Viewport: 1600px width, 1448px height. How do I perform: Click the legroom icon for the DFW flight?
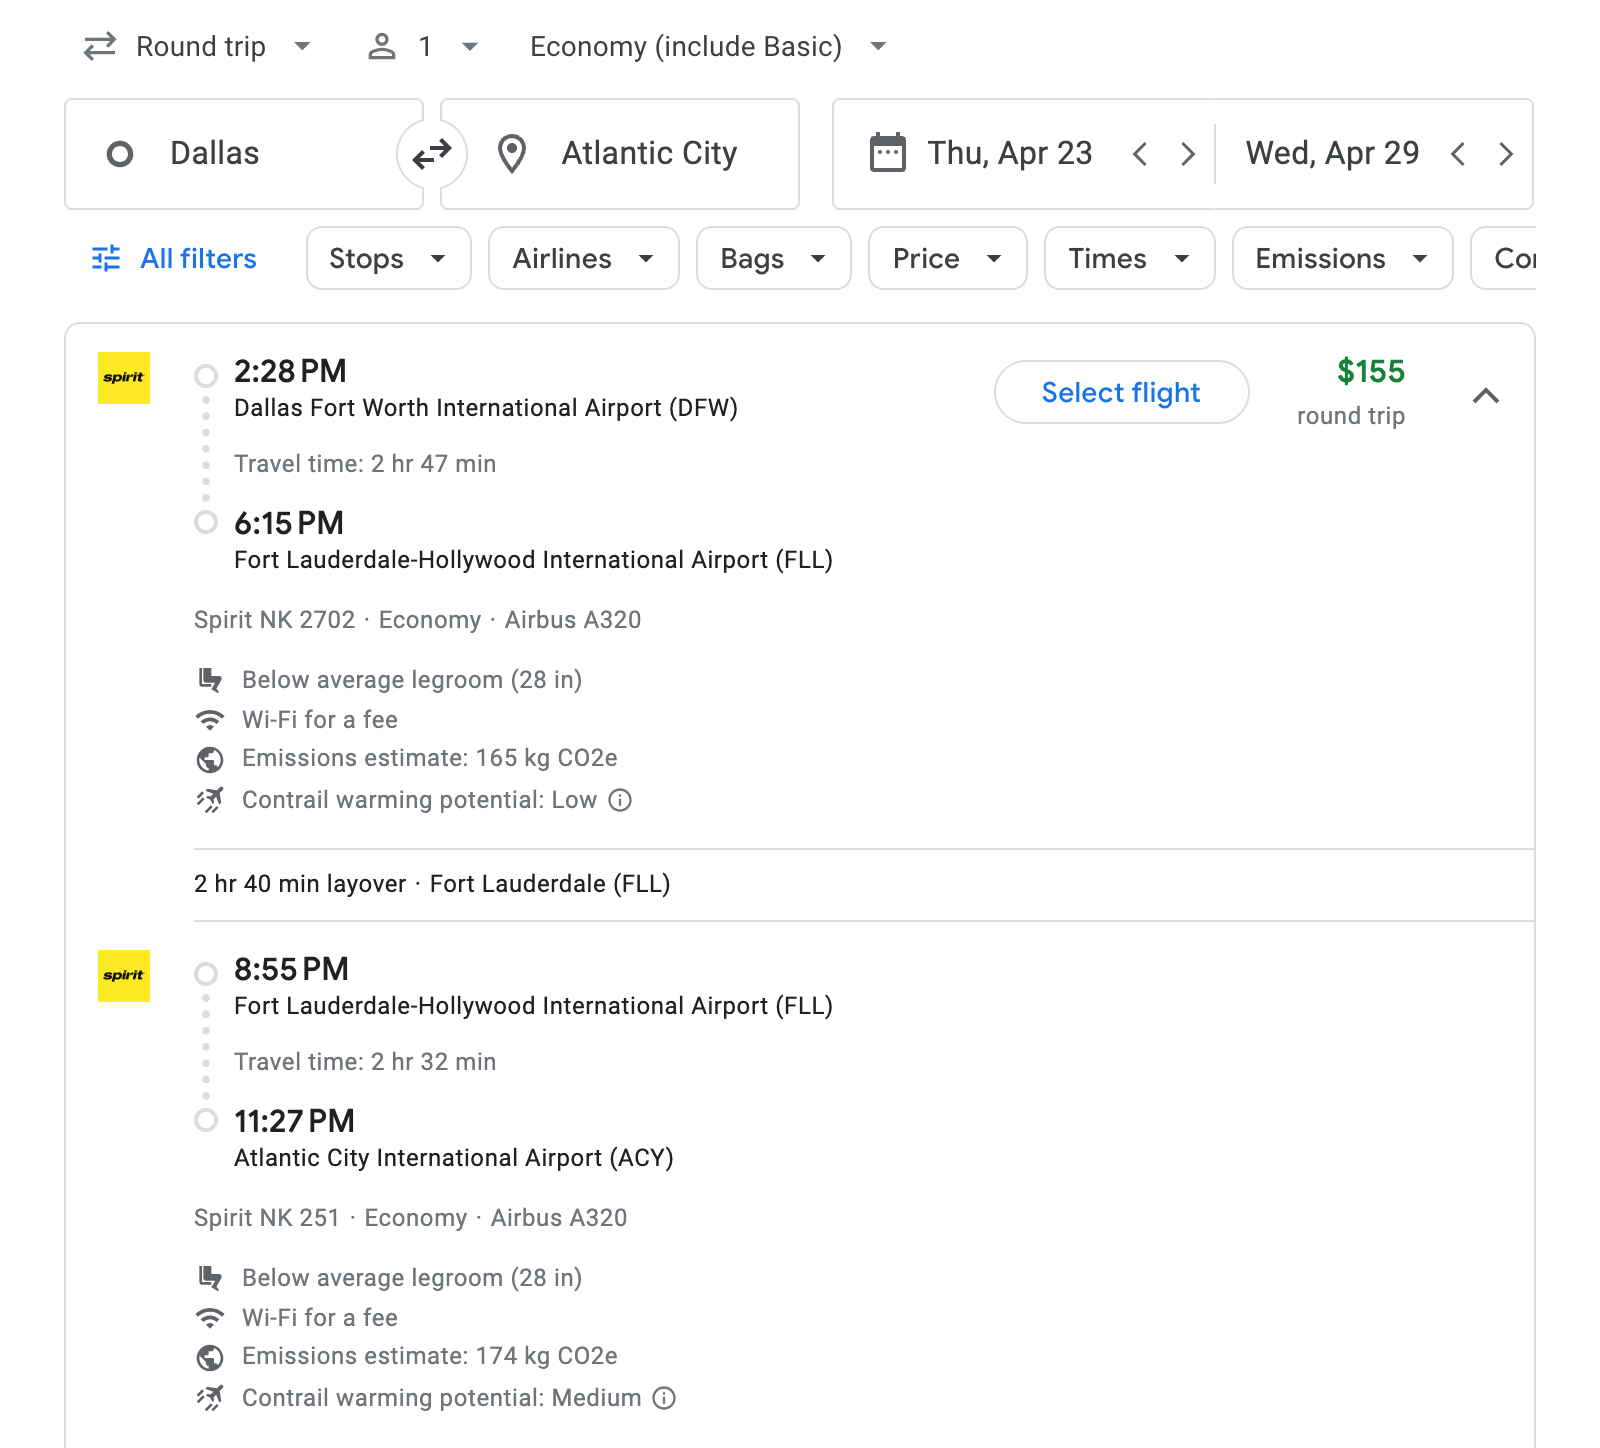(x=209, y=679)
